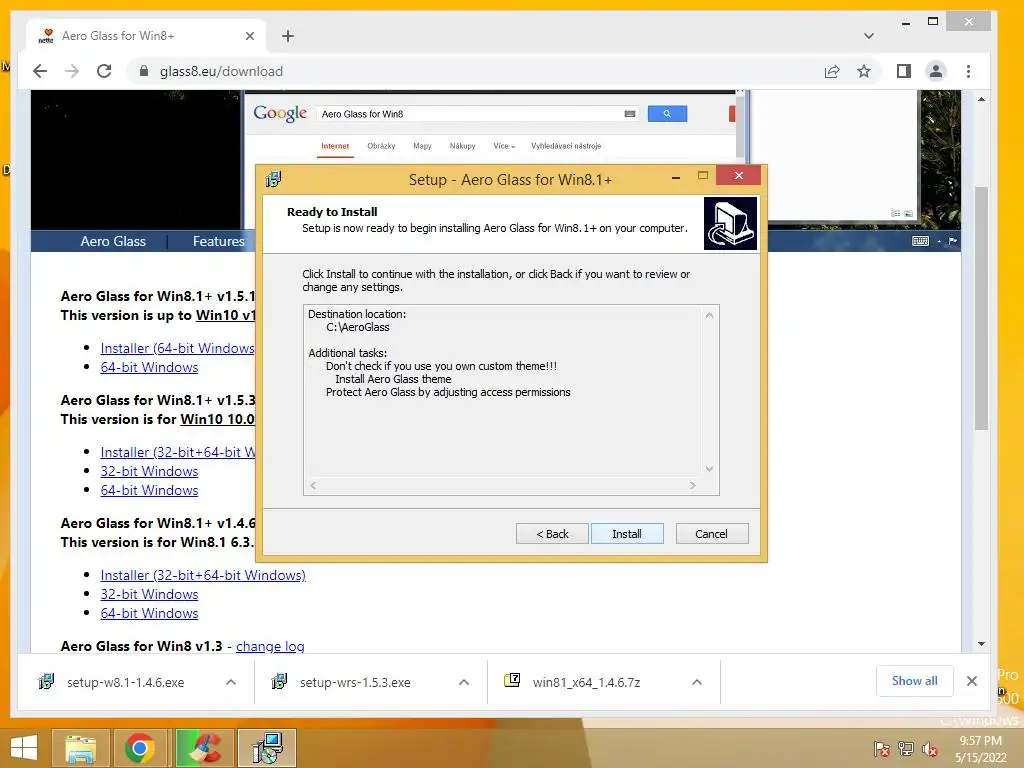
Task: Open Chrome's side panel icon
Action: [x=903, y=71]
